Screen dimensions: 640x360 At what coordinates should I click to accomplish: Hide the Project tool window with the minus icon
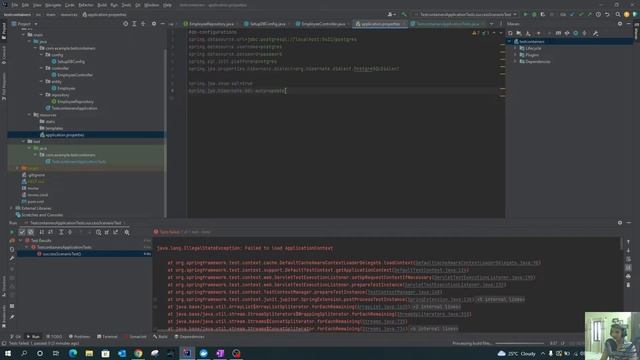[162, 24]
